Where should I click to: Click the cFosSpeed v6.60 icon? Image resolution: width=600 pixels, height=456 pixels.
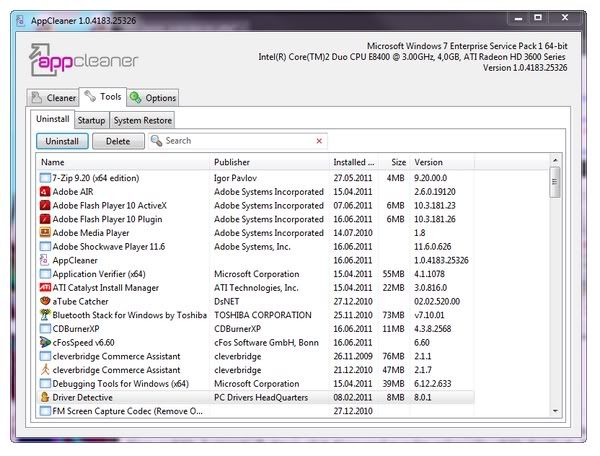45,342
